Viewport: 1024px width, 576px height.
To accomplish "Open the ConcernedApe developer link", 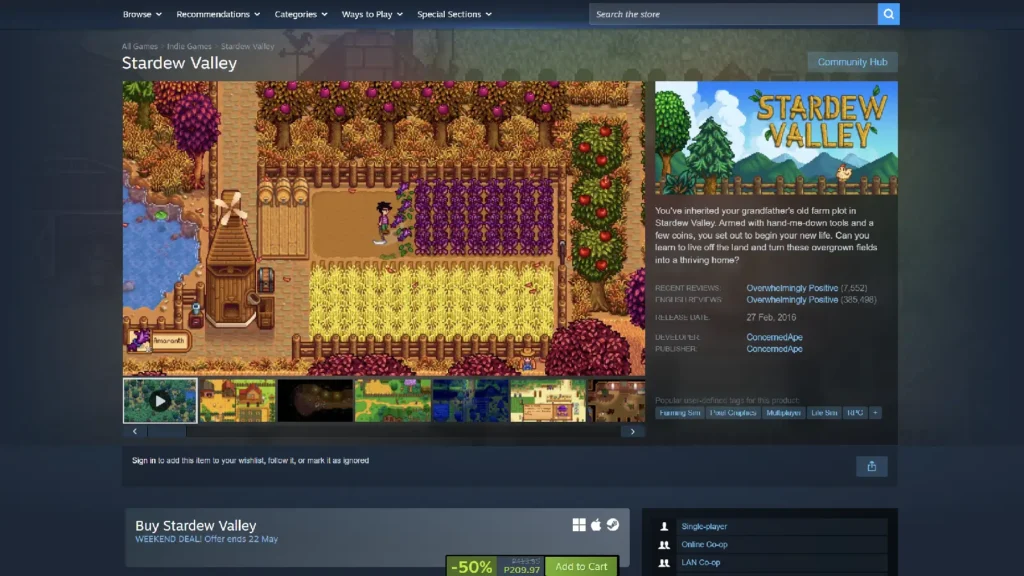I will point(775,337).
